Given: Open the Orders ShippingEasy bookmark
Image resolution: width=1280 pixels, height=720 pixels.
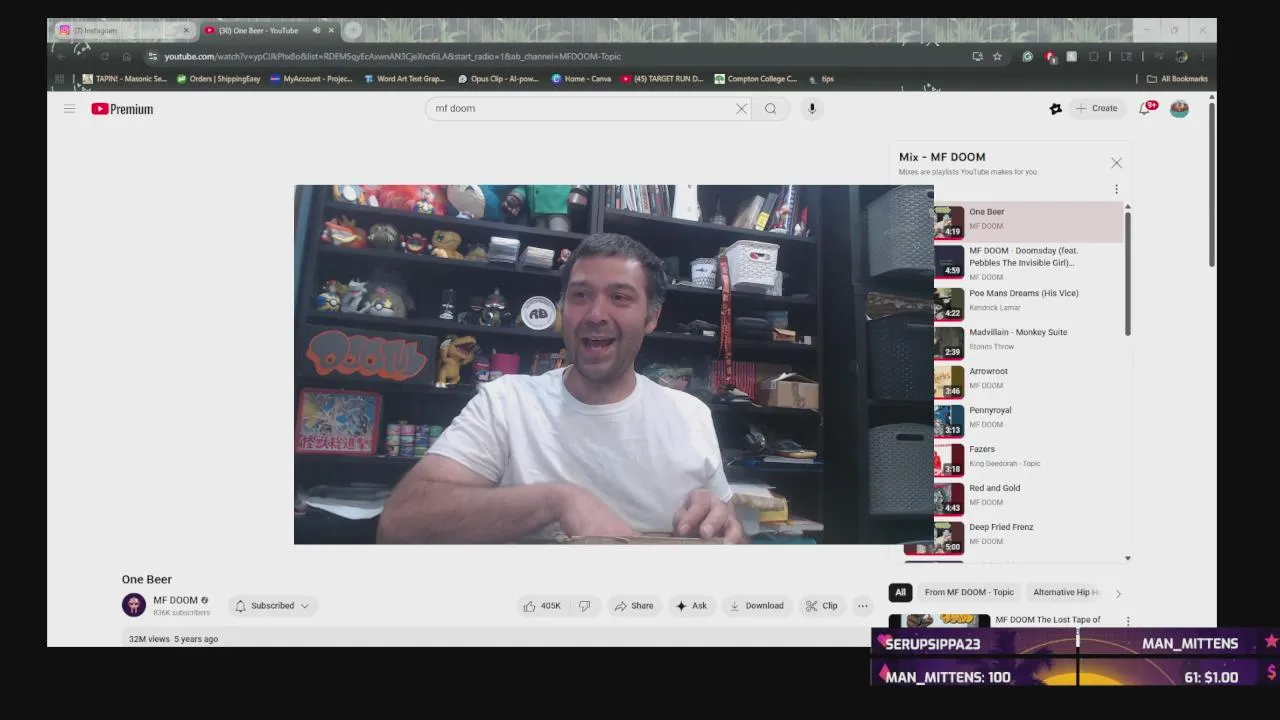Looking at the screenshot, I should click(x=218, y=78).
